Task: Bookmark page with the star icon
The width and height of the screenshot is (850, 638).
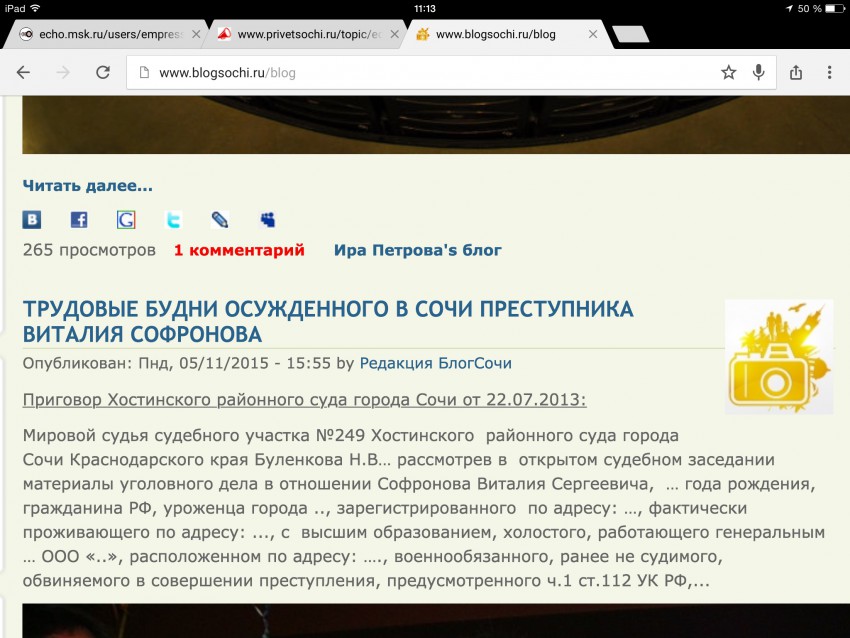Action: click(729, 72)
